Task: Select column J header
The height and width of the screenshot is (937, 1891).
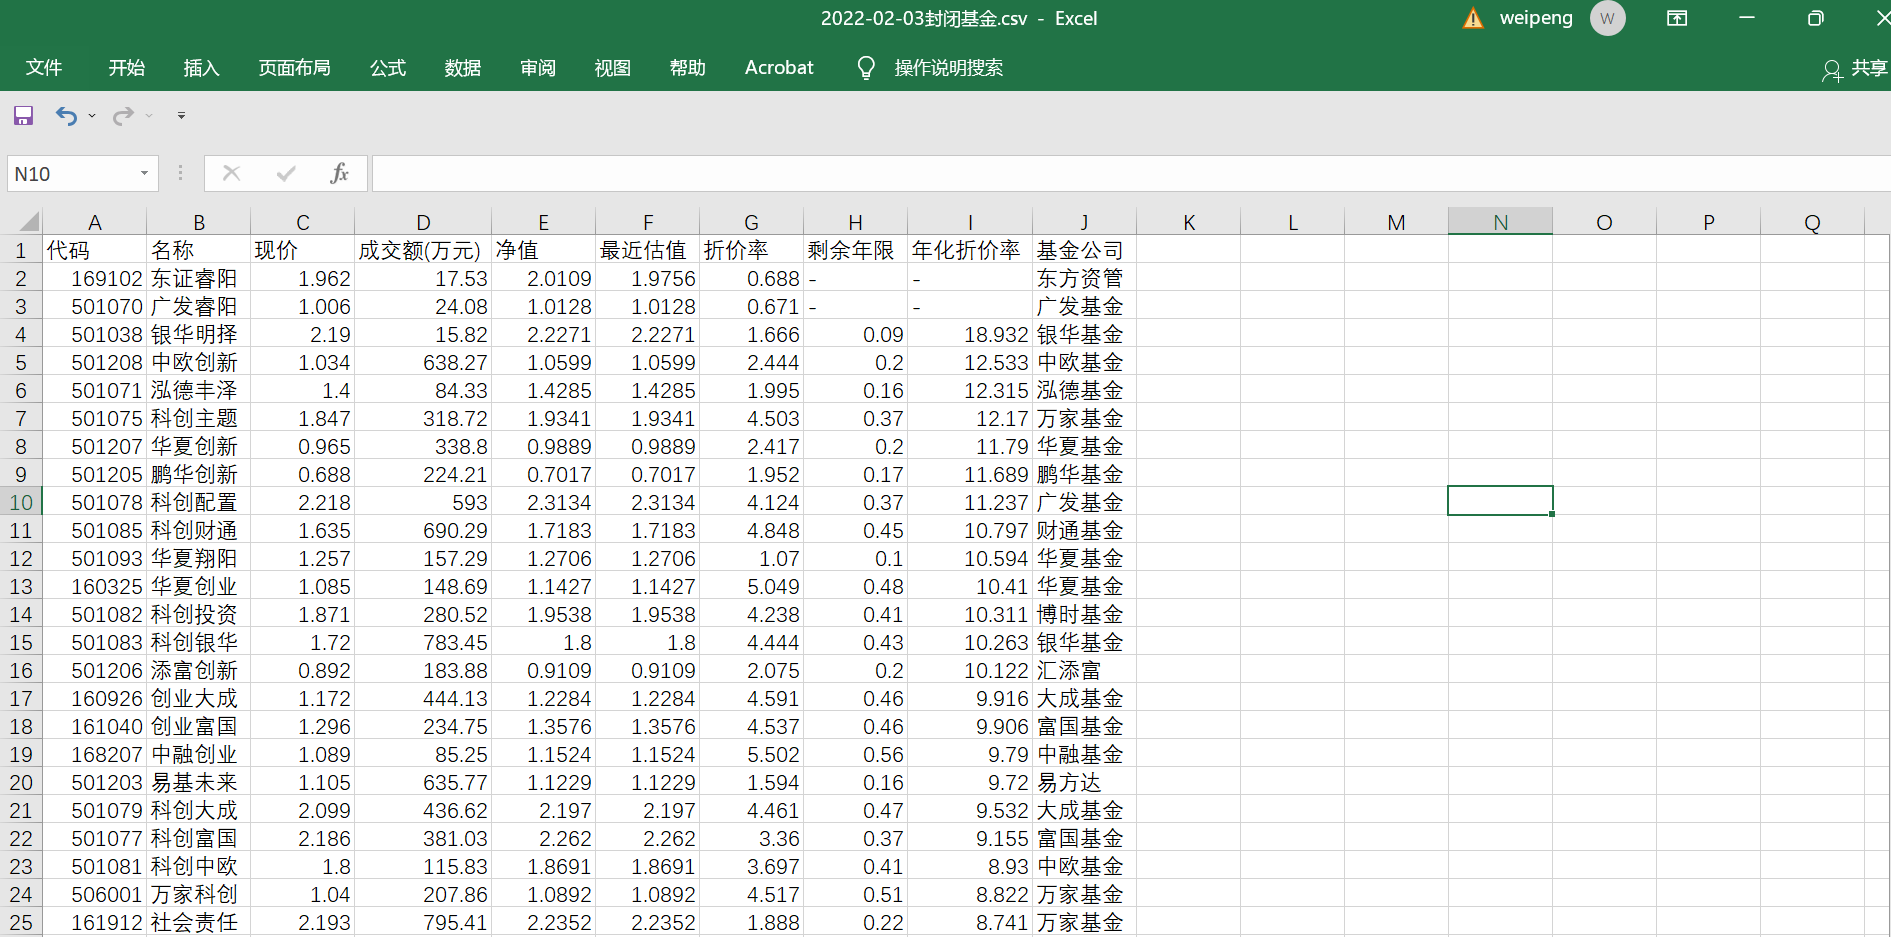Action: point(1084,222)
